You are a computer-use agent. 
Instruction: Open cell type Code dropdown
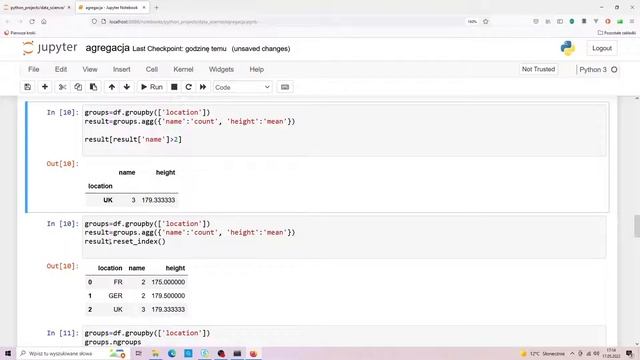(x=242, y=87)
